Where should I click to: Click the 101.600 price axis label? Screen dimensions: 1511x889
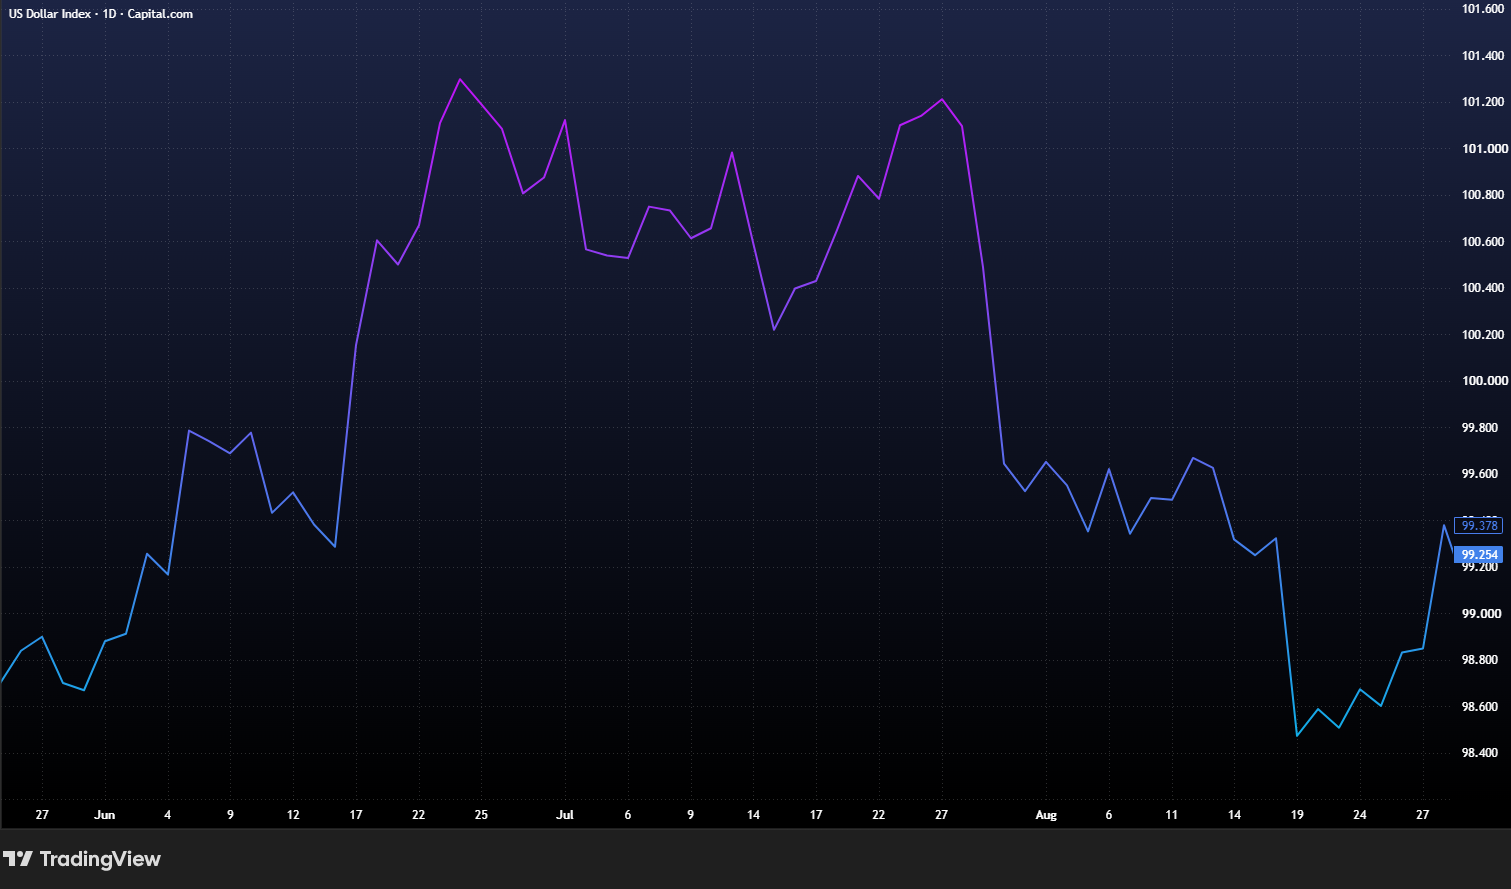(x=1484, y=9)
